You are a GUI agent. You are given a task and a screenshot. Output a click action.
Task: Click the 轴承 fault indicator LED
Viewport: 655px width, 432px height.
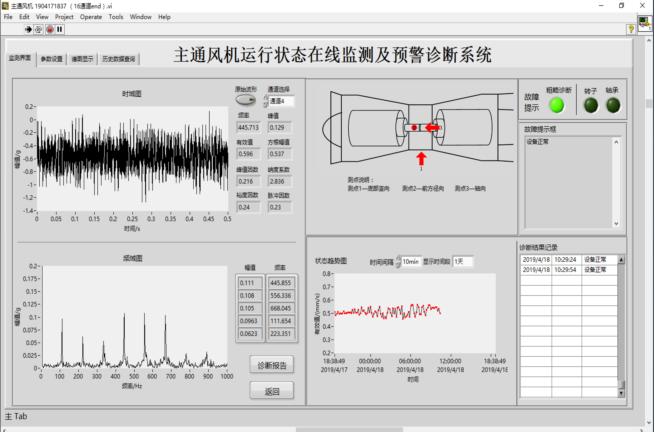coord(612,105)
